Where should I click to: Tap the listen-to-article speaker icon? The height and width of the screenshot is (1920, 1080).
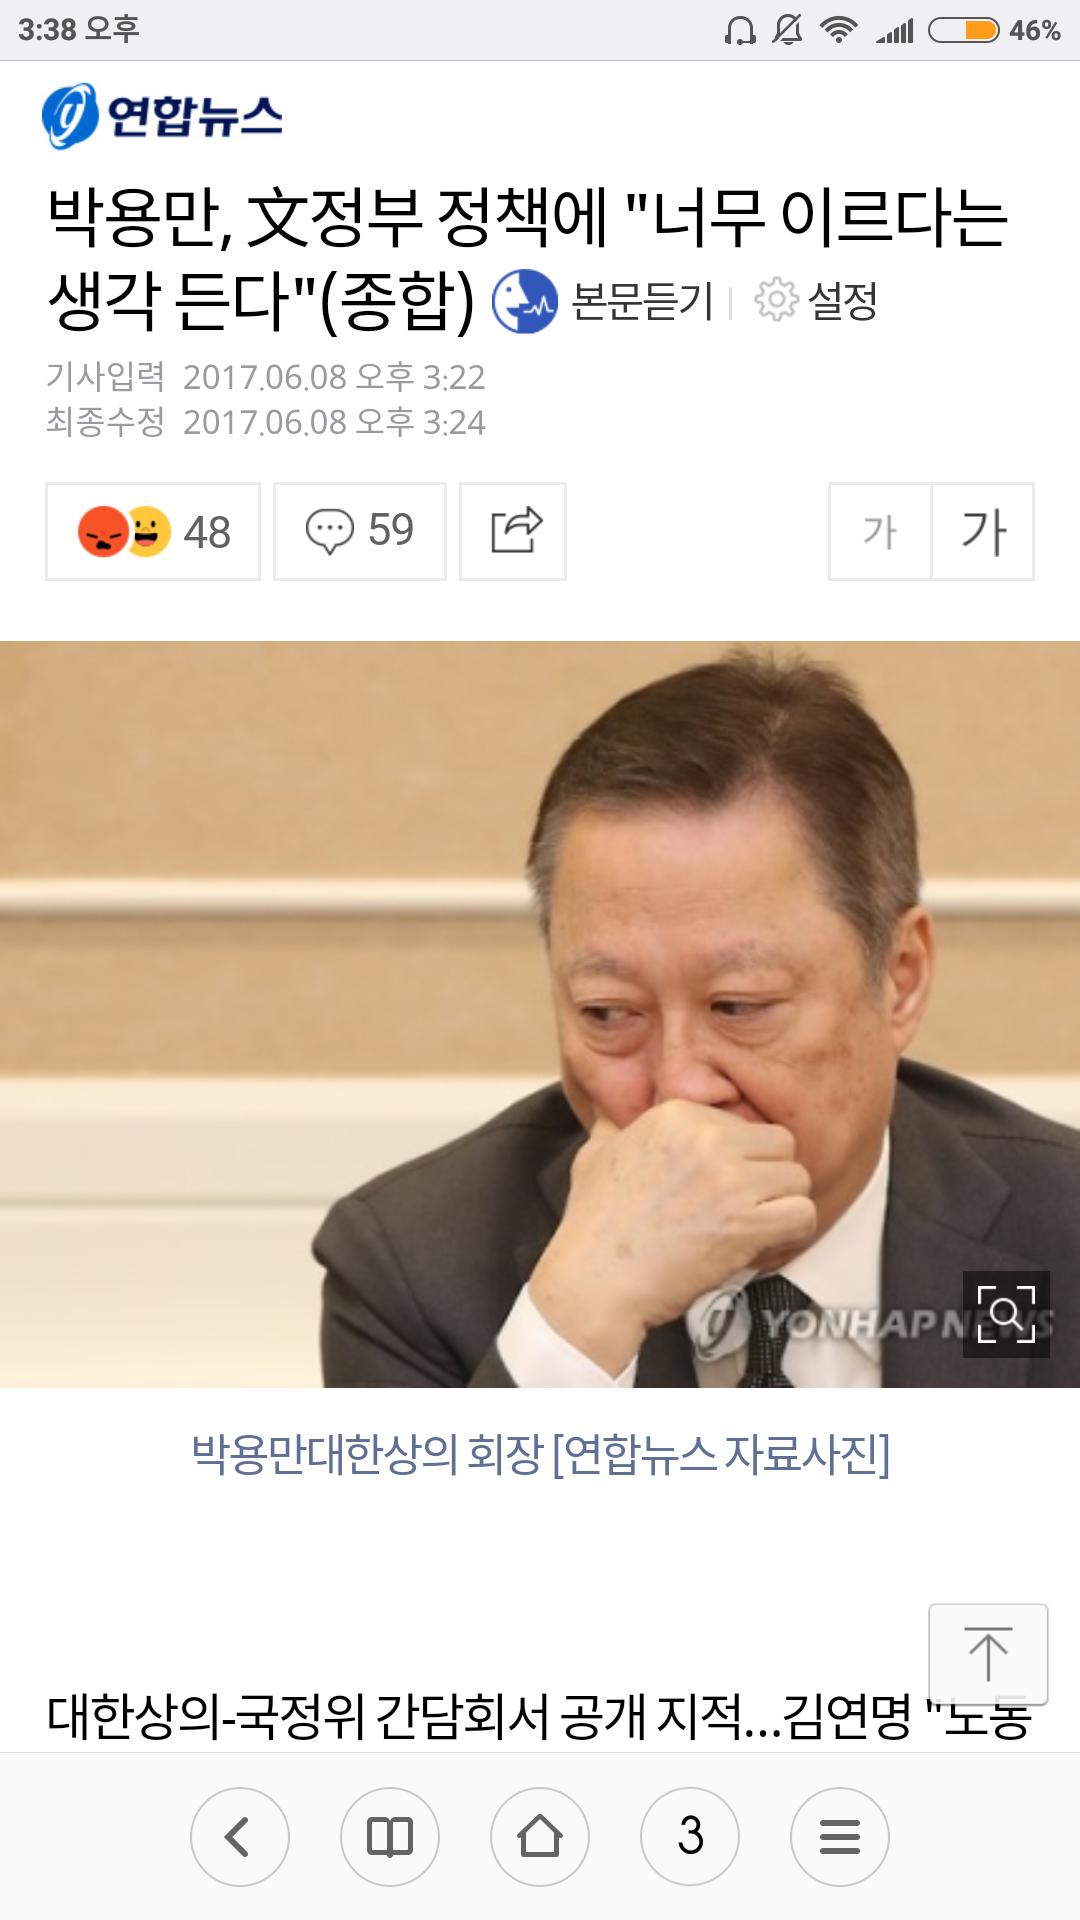pos(524,301)
